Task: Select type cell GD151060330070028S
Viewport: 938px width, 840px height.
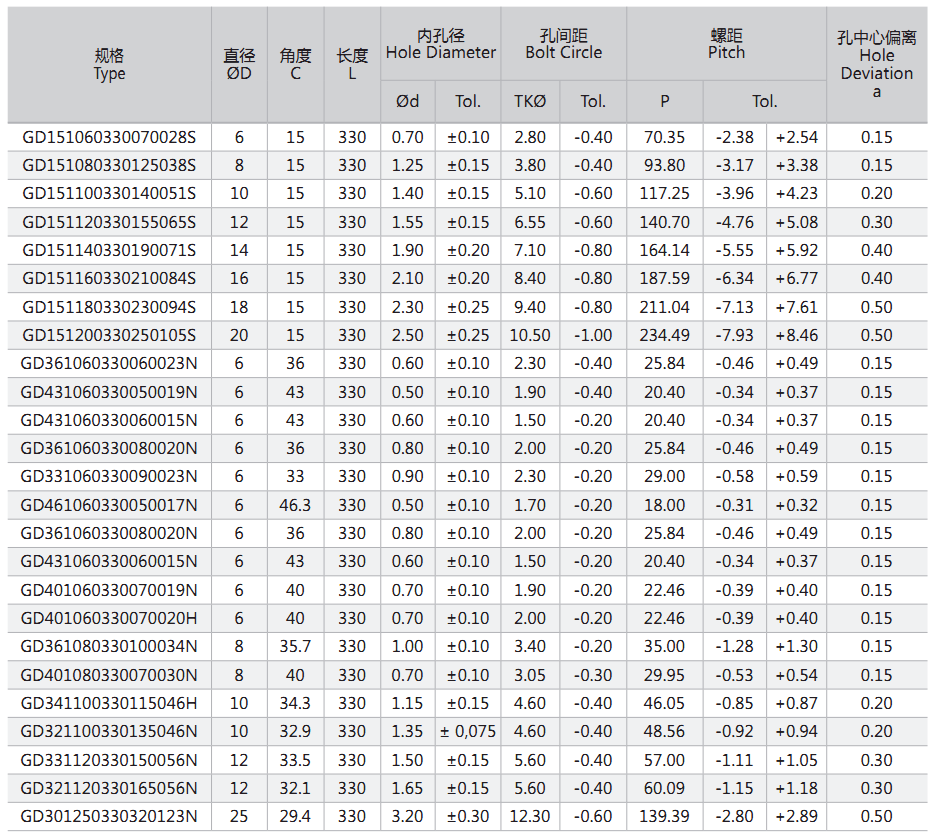Action: tap(109, 138)
